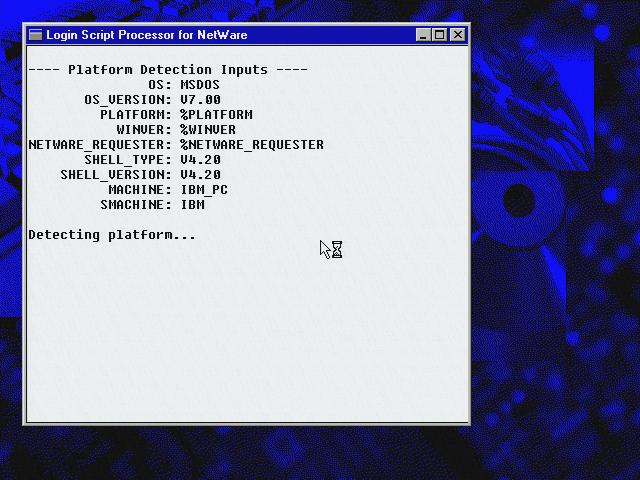The image size is (640, 480).
Task: Select the SMACHINE: IBM line
Action: [x=153, y=205]
